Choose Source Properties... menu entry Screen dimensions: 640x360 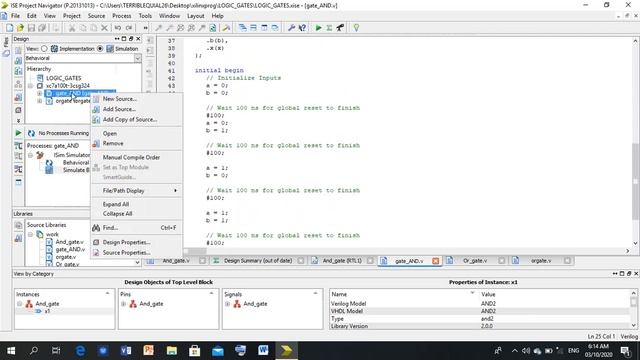136,253
